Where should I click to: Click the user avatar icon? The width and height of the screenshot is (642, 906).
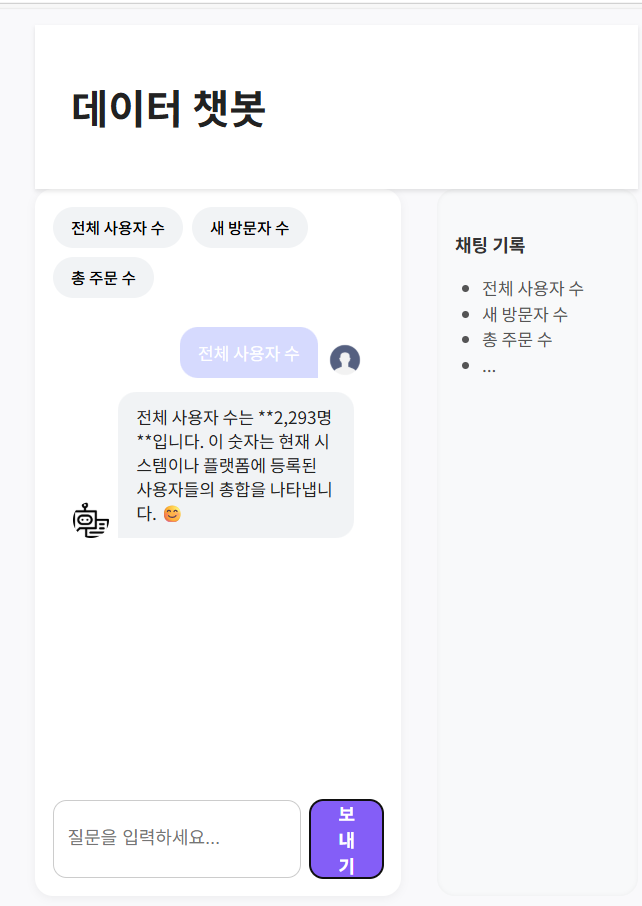(345, 359)
